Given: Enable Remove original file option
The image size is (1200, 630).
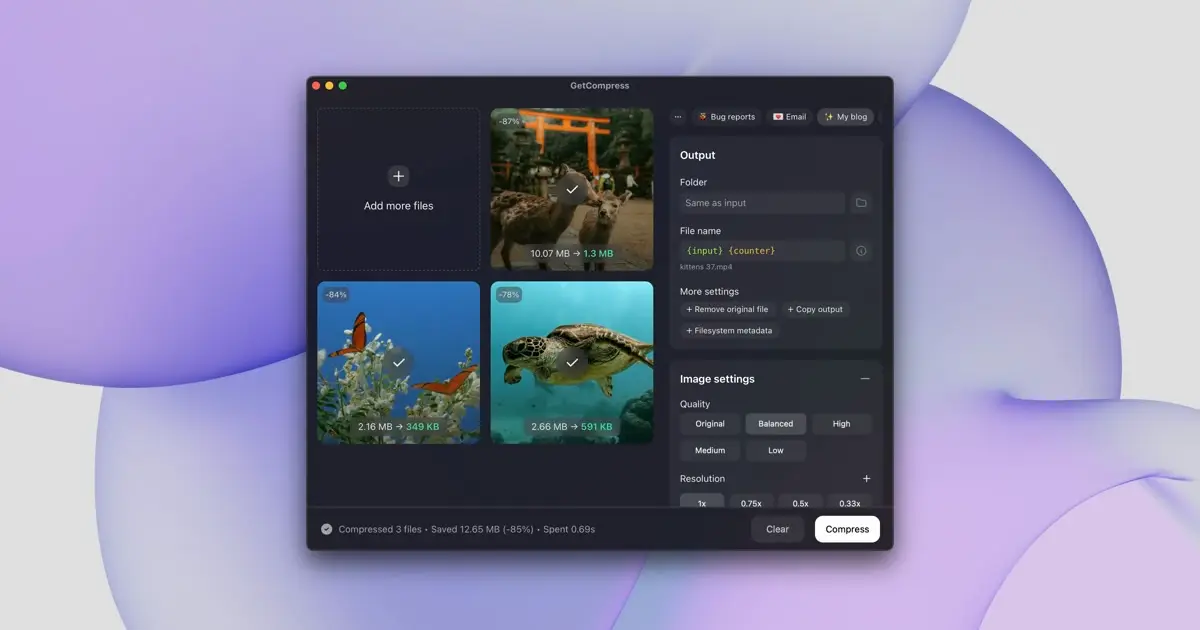Looking at the screenshot, I should click(727, 310).
